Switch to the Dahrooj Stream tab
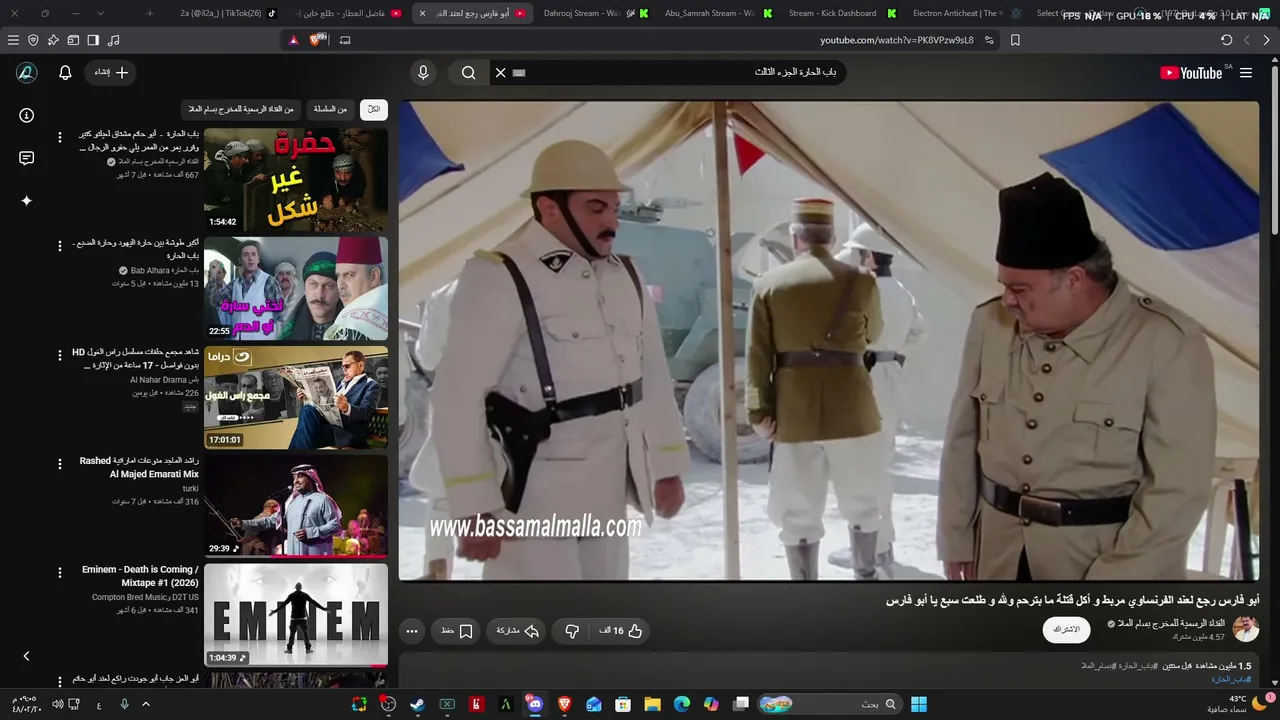 click(x=595, y=13)
